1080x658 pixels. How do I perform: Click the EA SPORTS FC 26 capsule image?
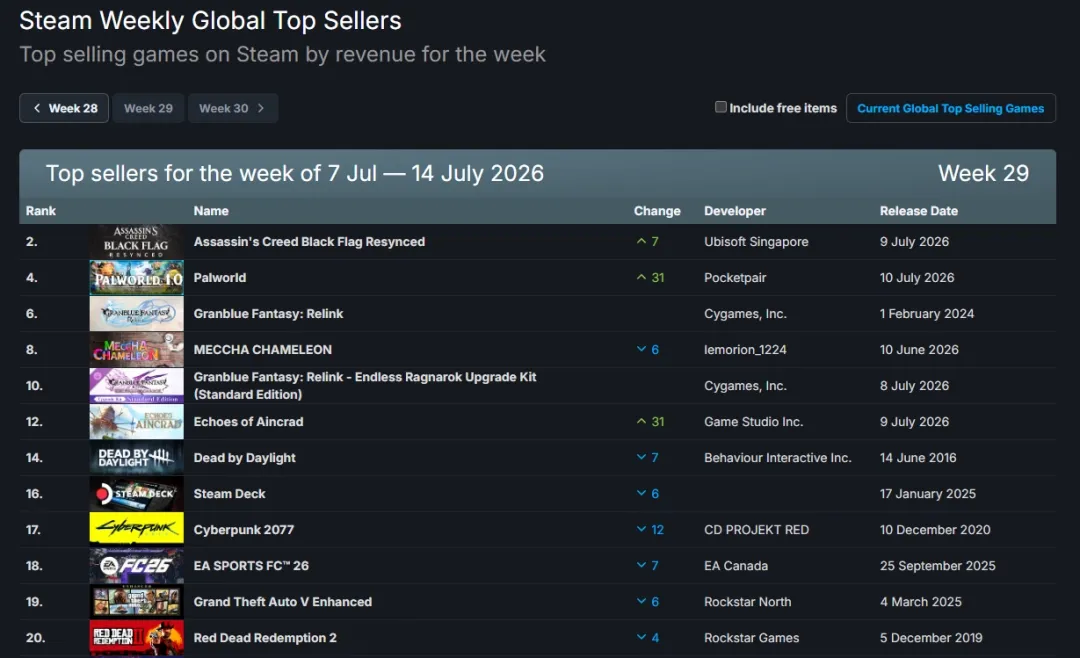(x=136, y=566)
